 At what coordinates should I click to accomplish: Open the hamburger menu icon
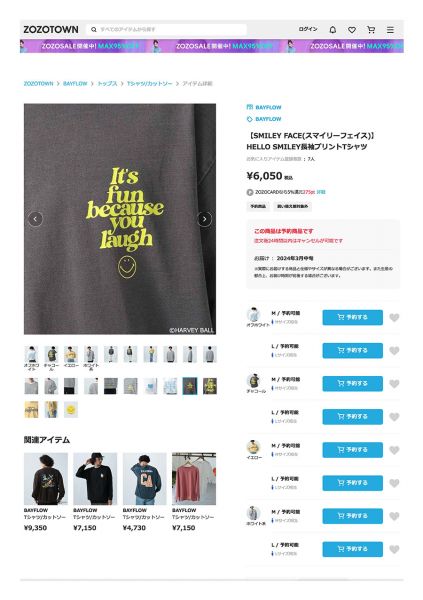pos(390,30)
